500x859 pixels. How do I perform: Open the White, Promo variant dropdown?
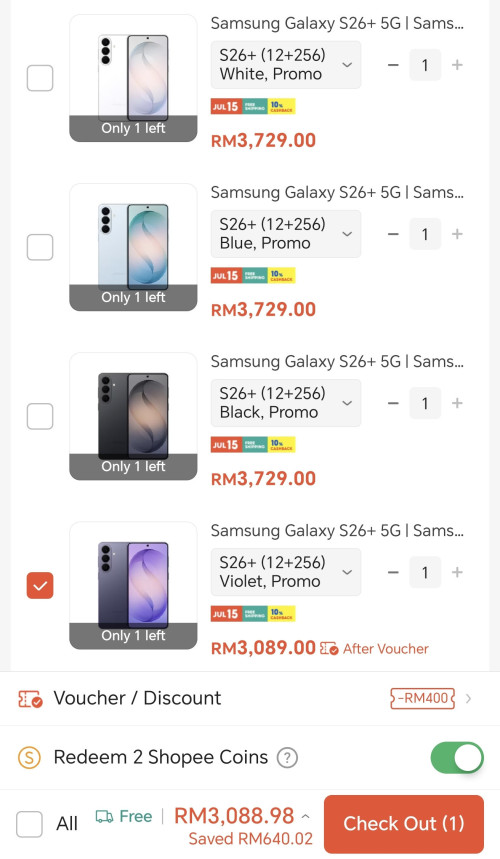click(286, 65)
